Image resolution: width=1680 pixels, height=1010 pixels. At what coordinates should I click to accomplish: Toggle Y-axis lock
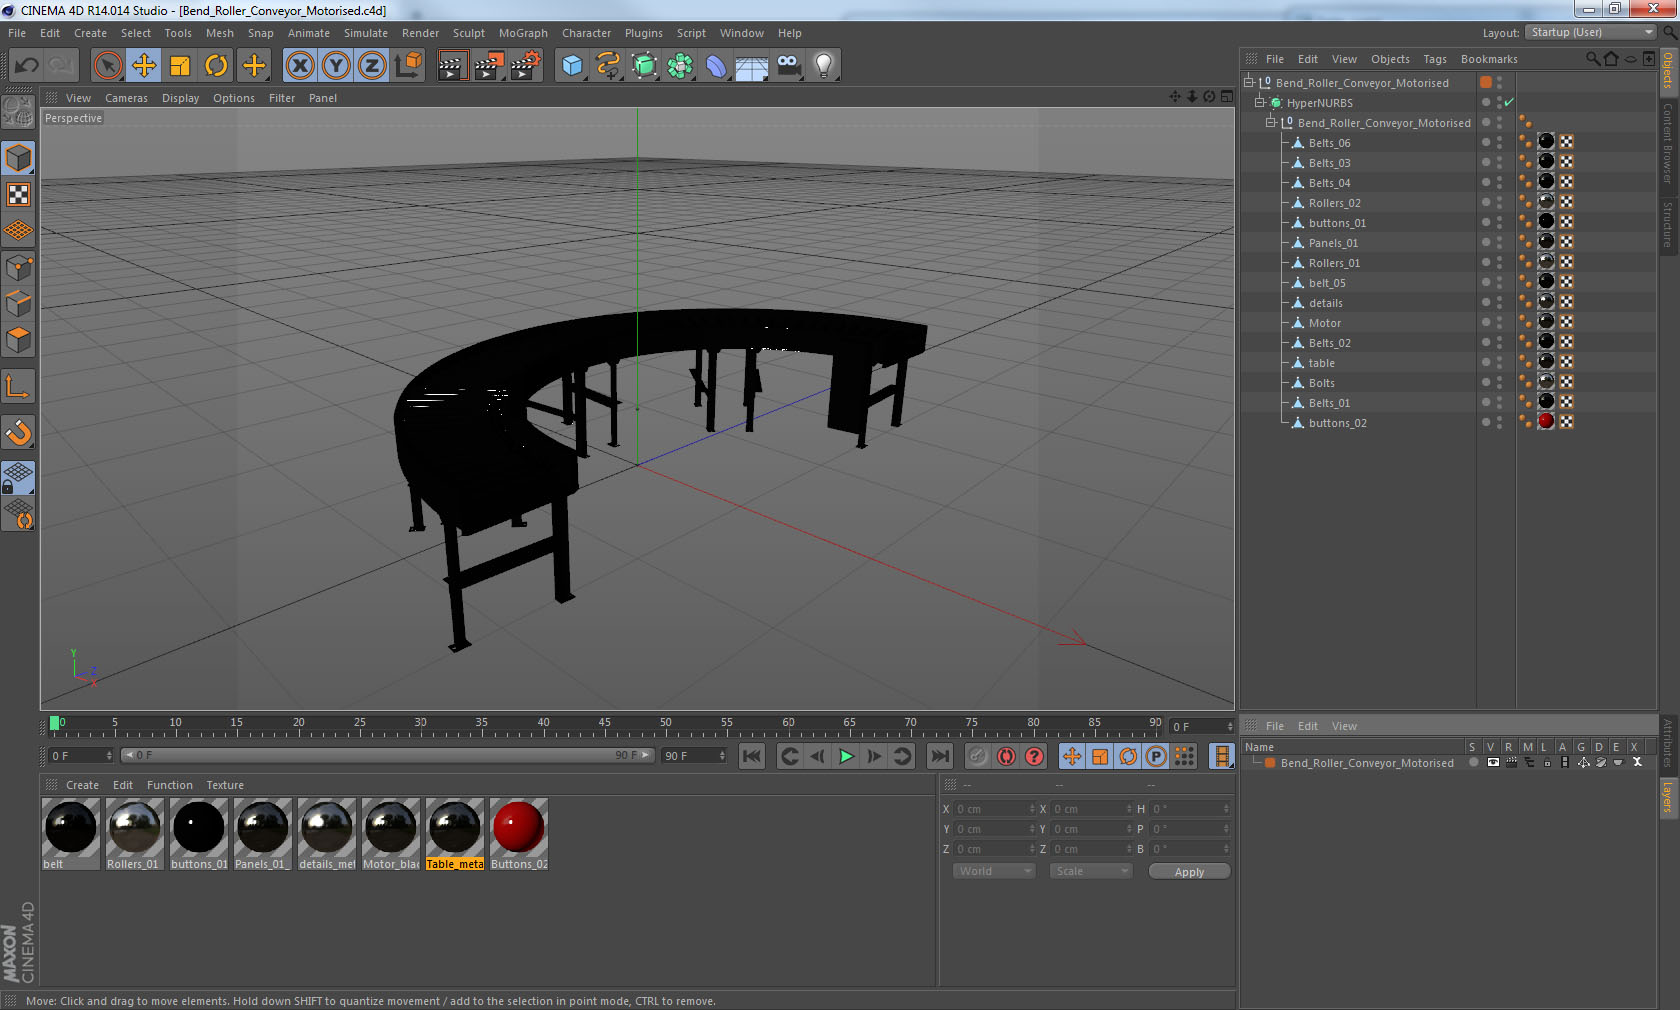[336, 66]
